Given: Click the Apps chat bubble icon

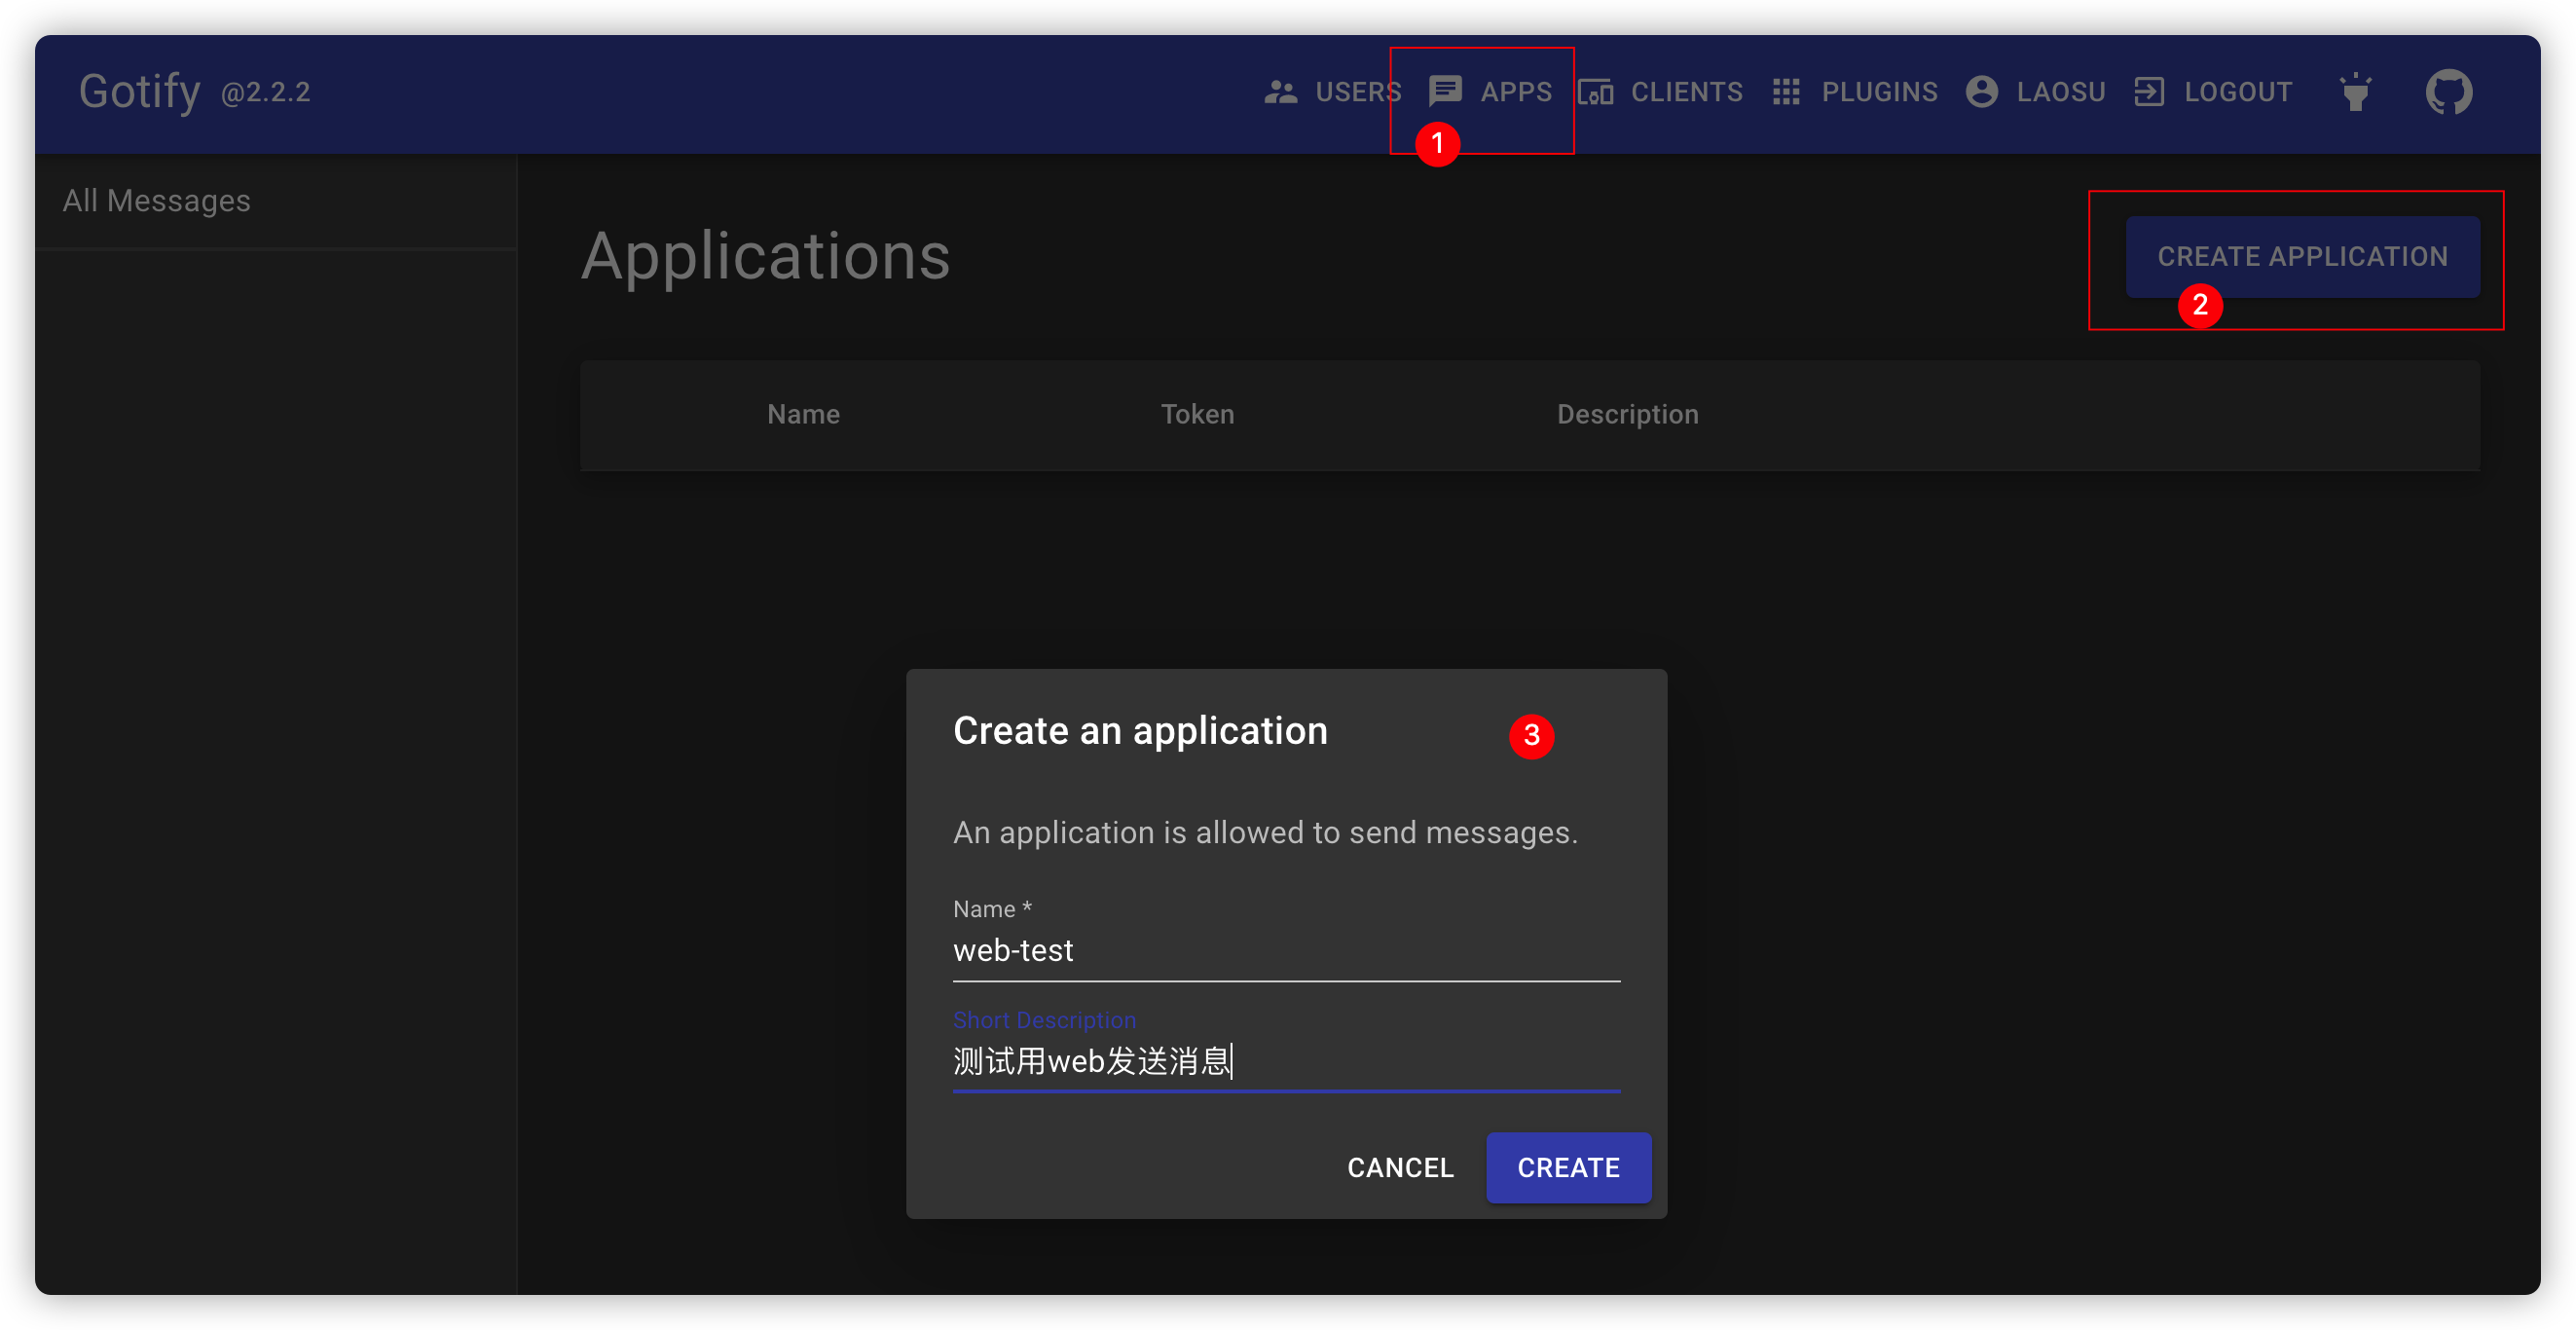Looking at the screenshot, I should tap(1445, 91).
